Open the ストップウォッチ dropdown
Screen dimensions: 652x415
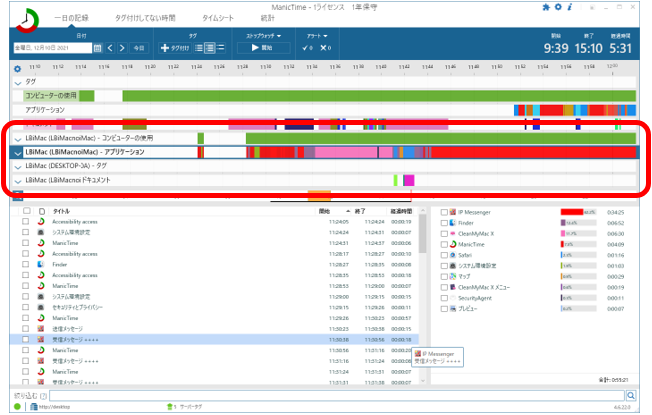264,36
